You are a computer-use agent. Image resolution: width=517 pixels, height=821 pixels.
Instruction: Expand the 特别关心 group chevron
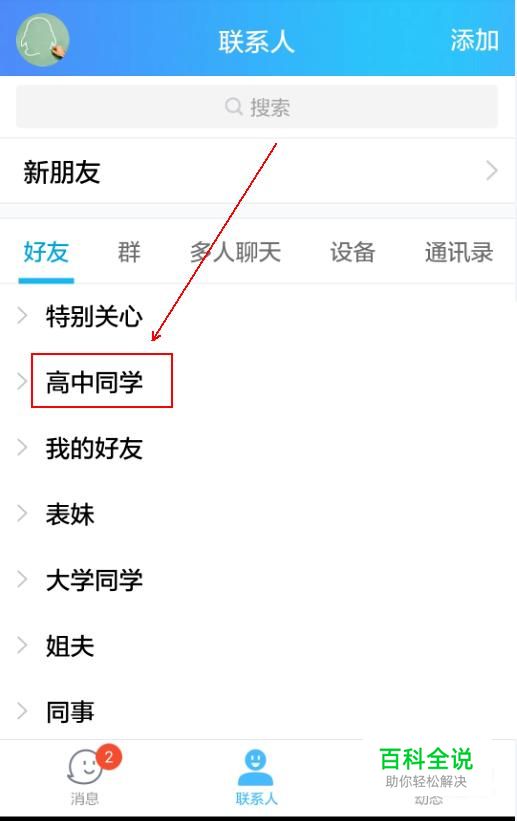[x=22, y=315]
